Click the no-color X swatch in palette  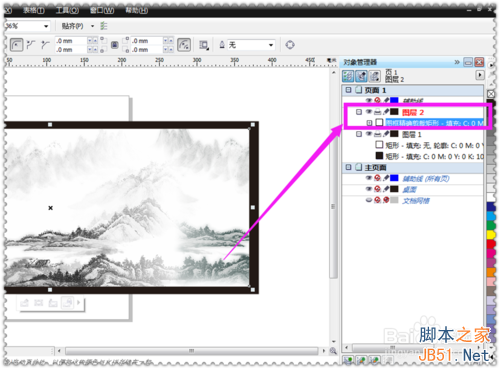491,94
